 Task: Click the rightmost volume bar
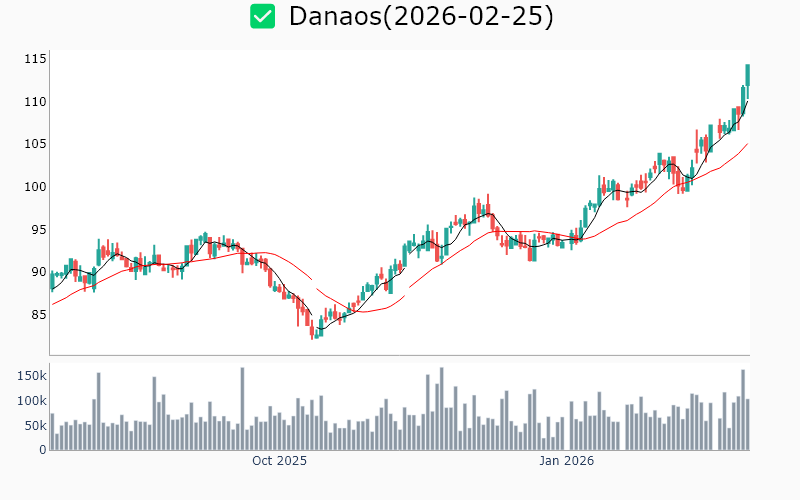tap(747, 424)
